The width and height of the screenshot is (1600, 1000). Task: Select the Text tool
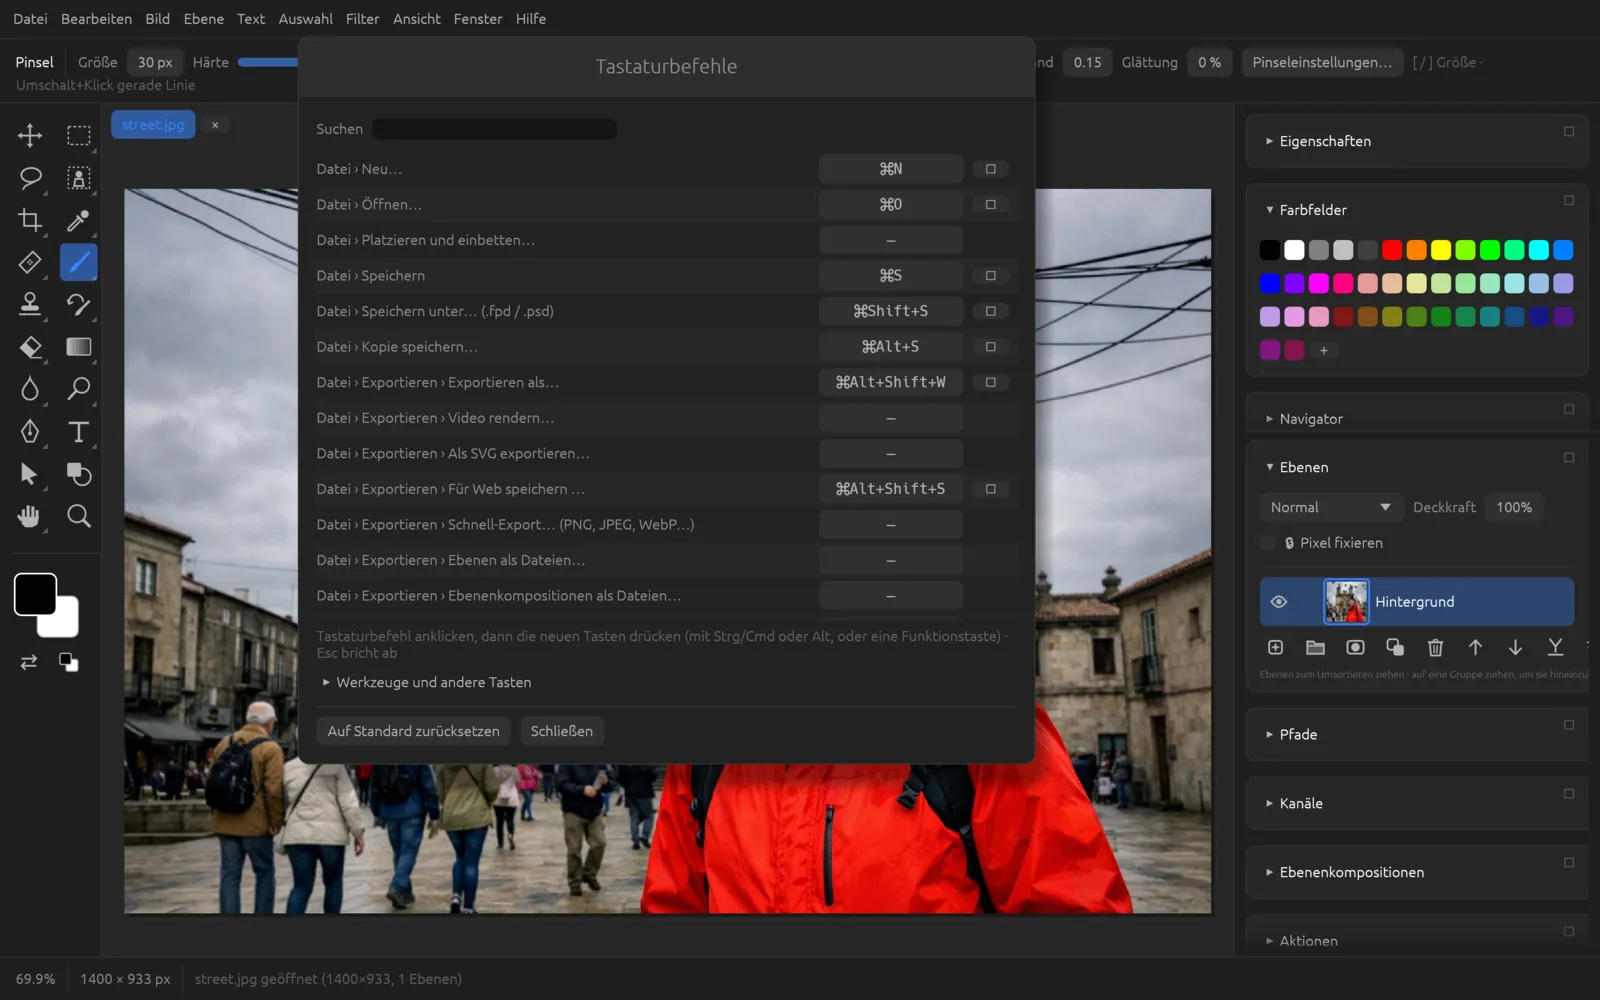point(78,431)
